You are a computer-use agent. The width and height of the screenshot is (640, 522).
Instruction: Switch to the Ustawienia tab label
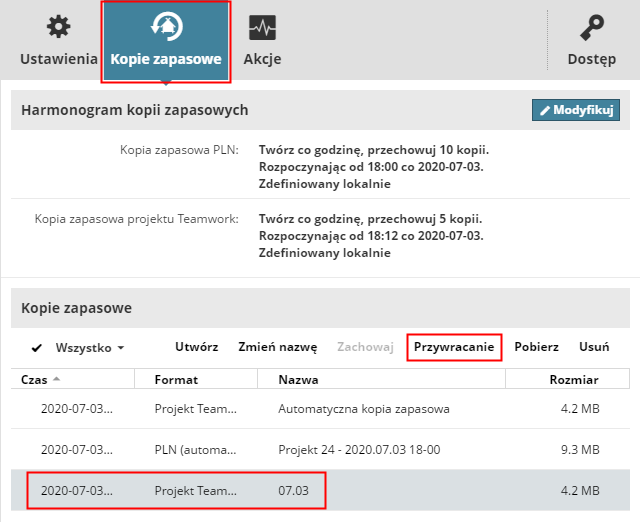(59, 59)
